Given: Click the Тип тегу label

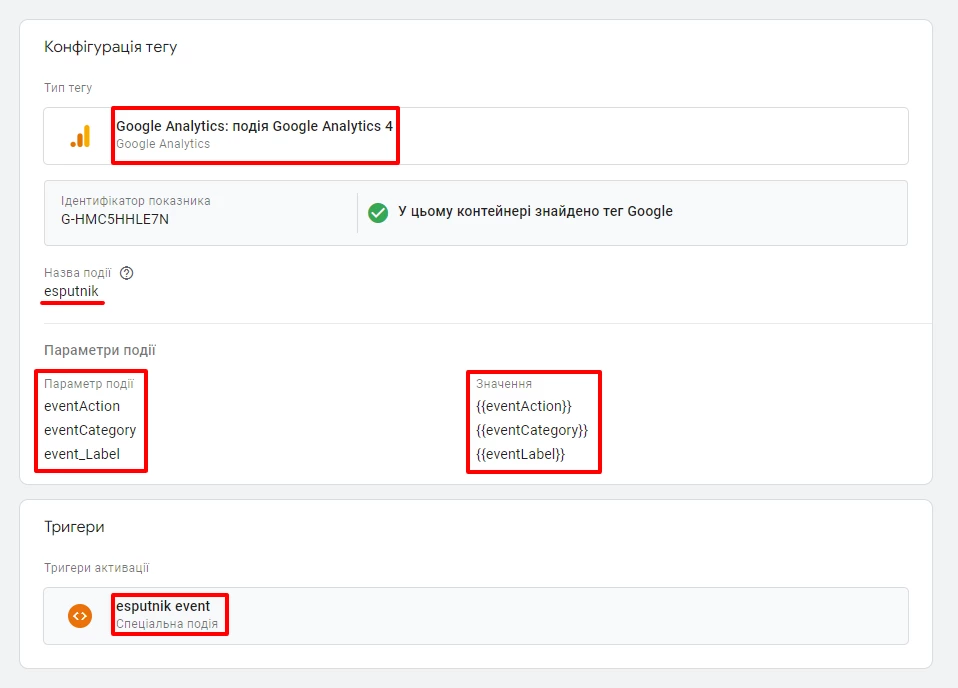Looking at the screenshot, I should (x=68, y=87).
